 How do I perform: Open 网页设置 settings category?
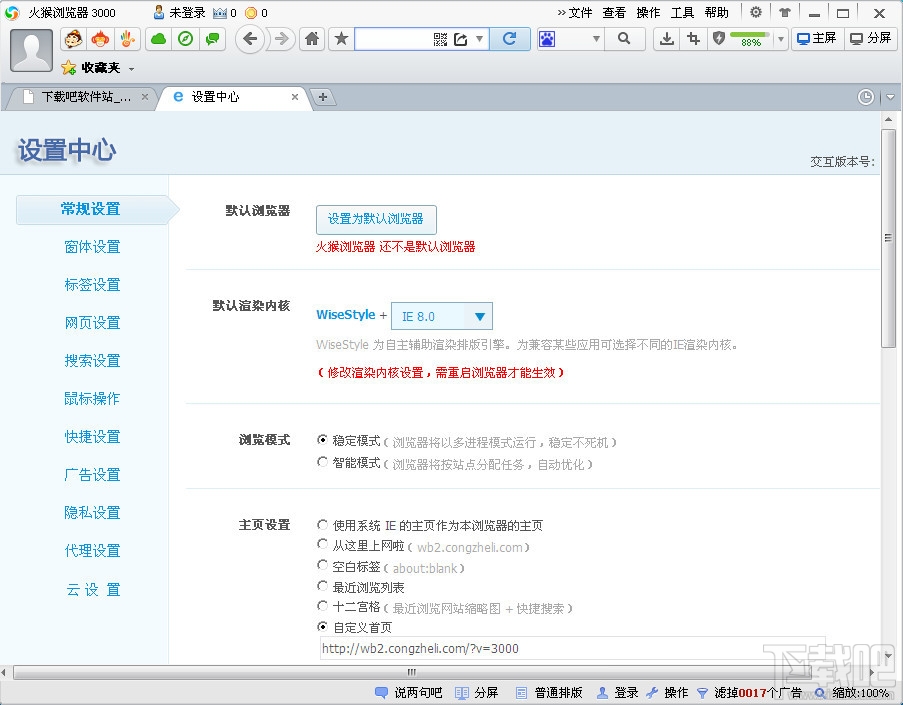click(92, 323)
